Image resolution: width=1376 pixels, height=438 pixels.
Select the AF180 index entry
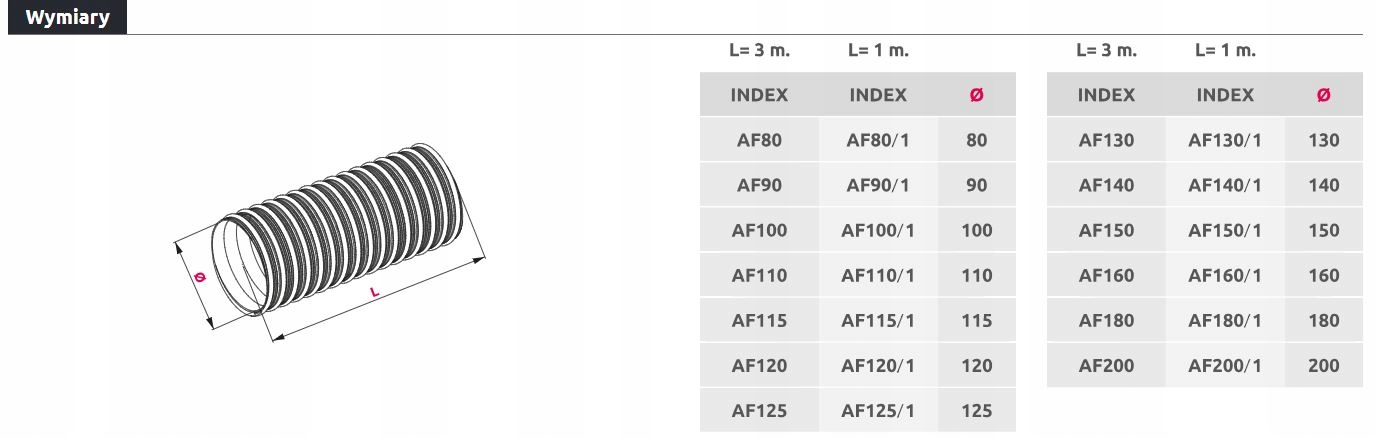tap(1106, 320)
